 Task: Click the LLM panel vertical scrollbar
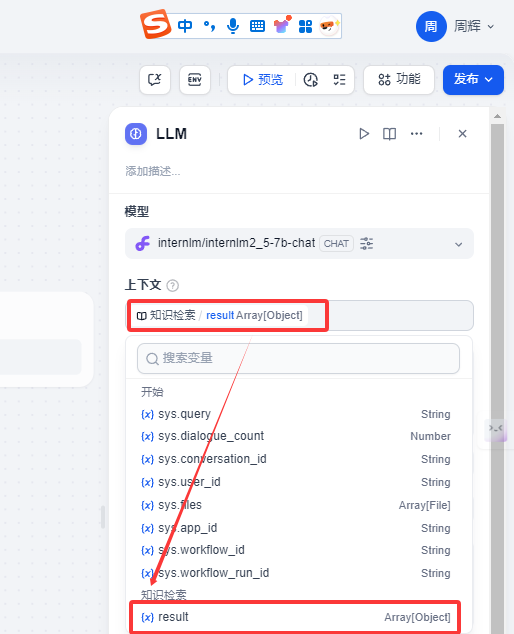click(497, 378)
